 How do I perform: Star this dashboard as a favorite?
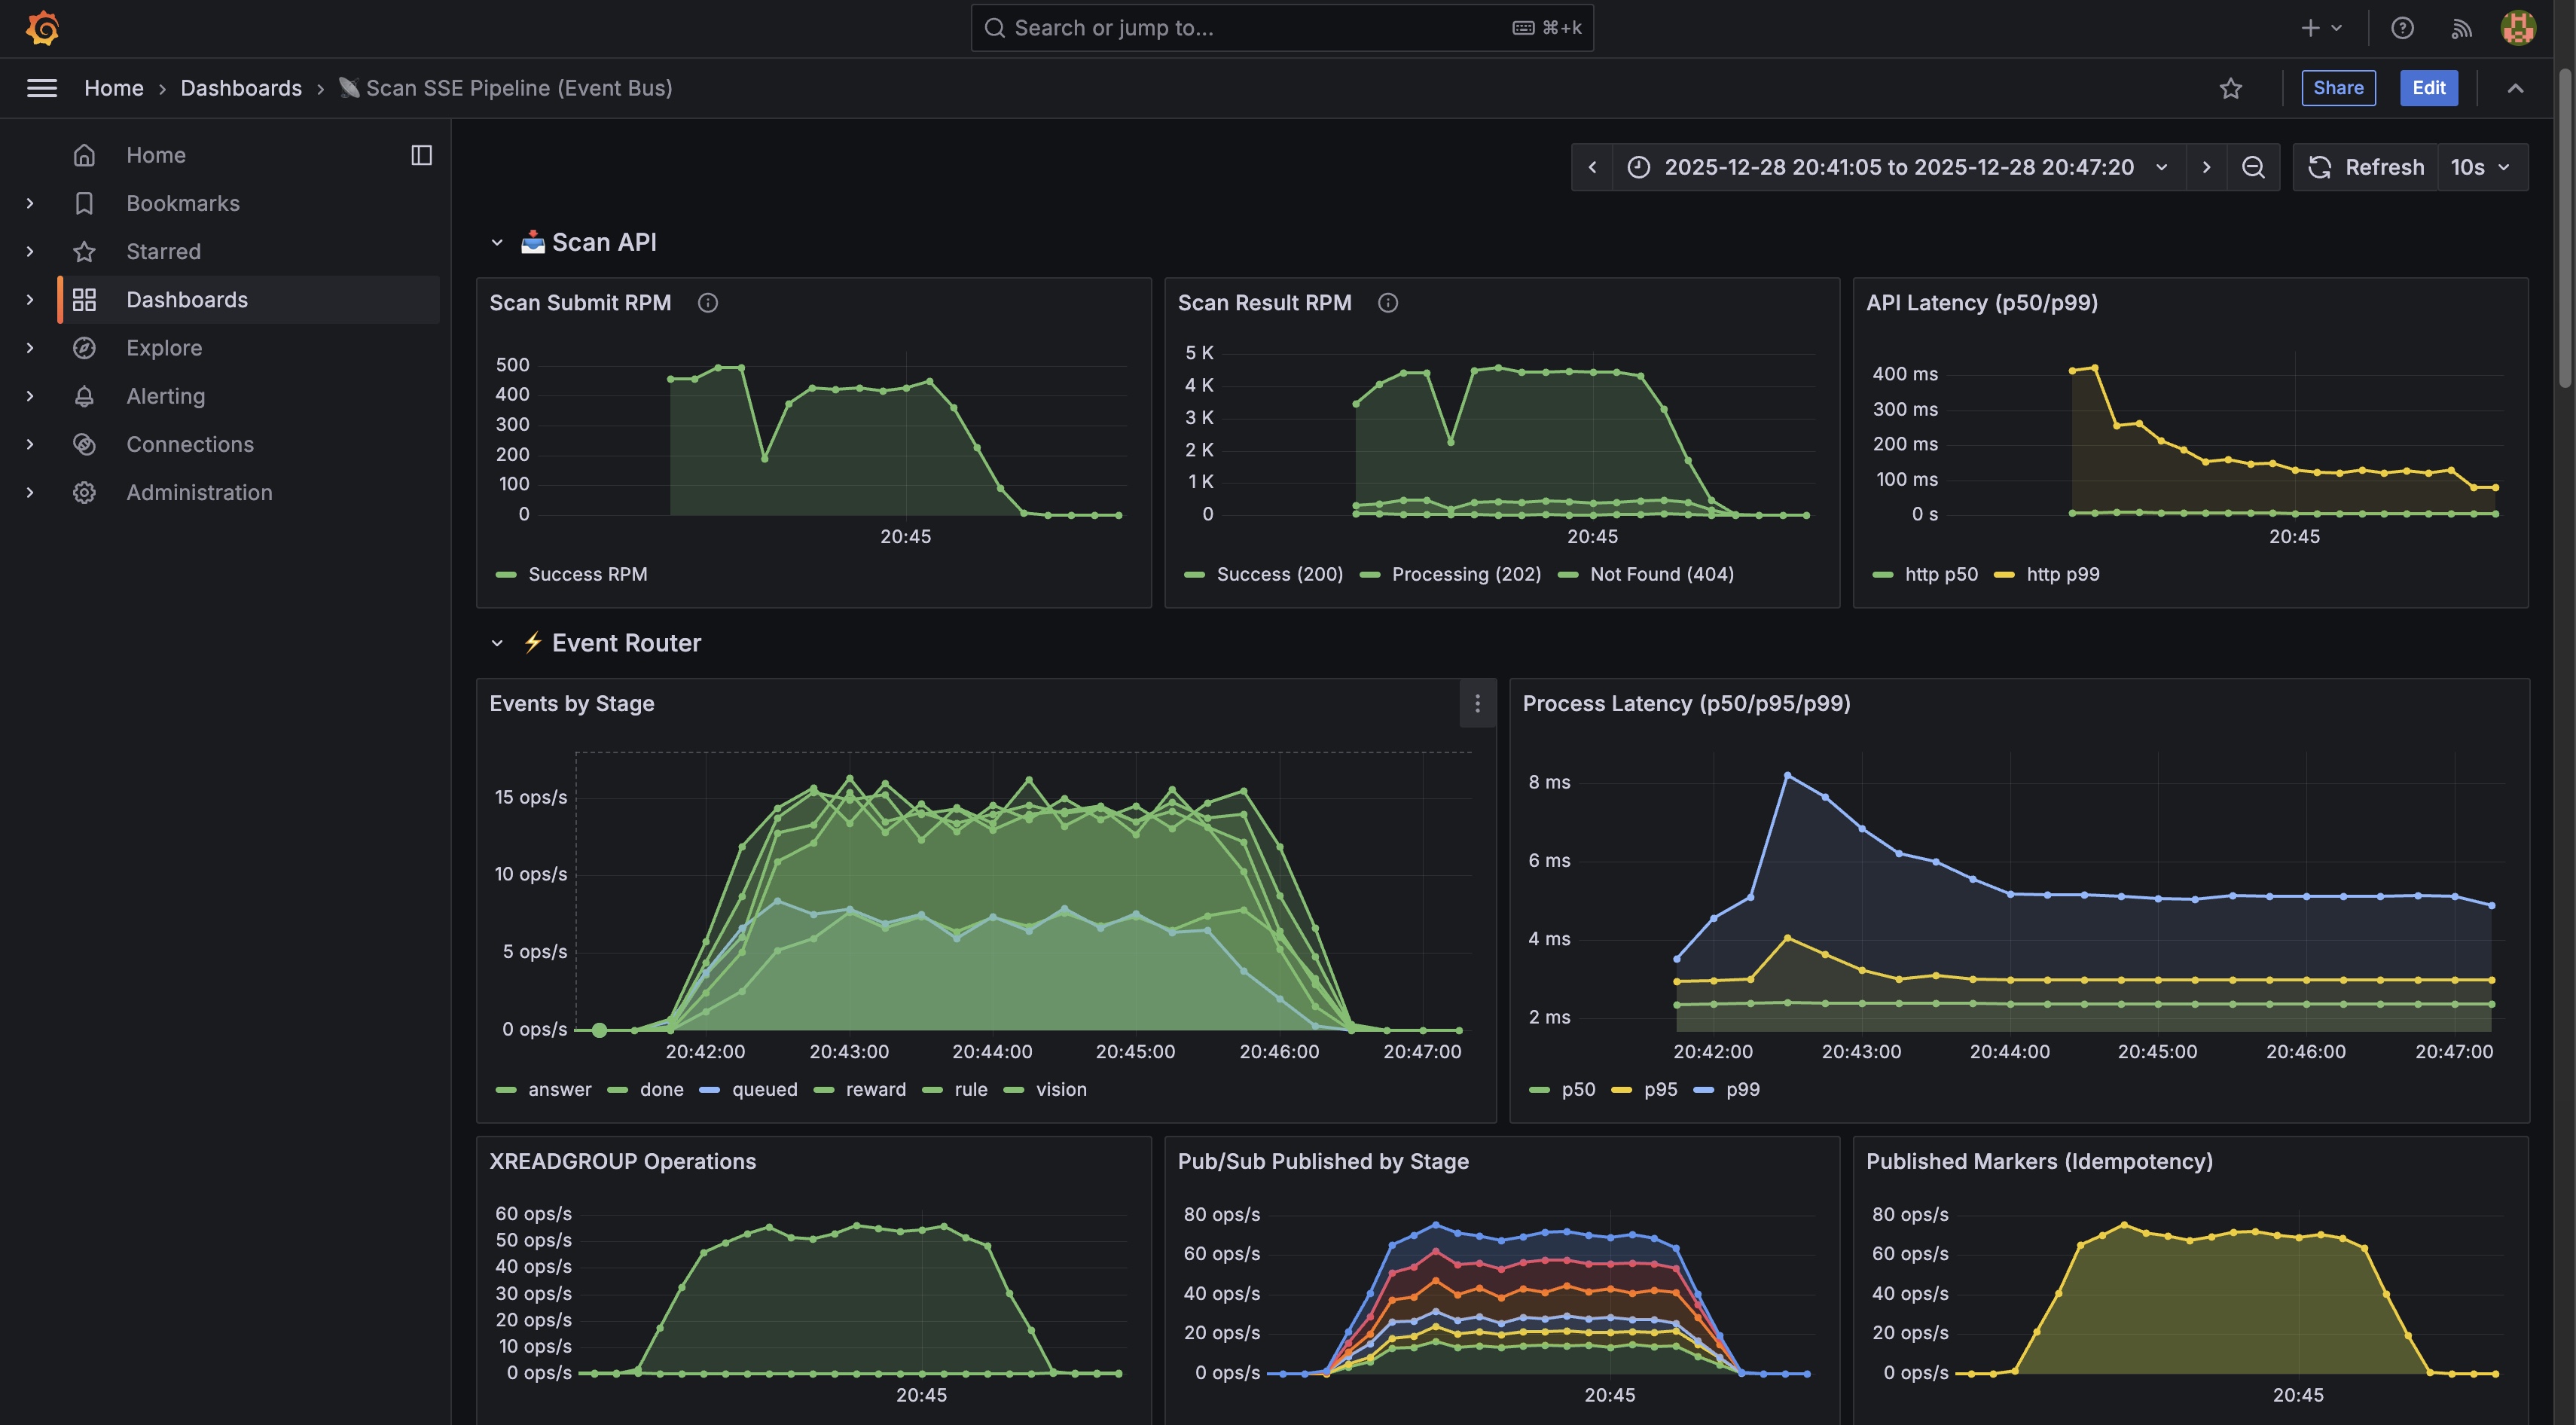2230,88
